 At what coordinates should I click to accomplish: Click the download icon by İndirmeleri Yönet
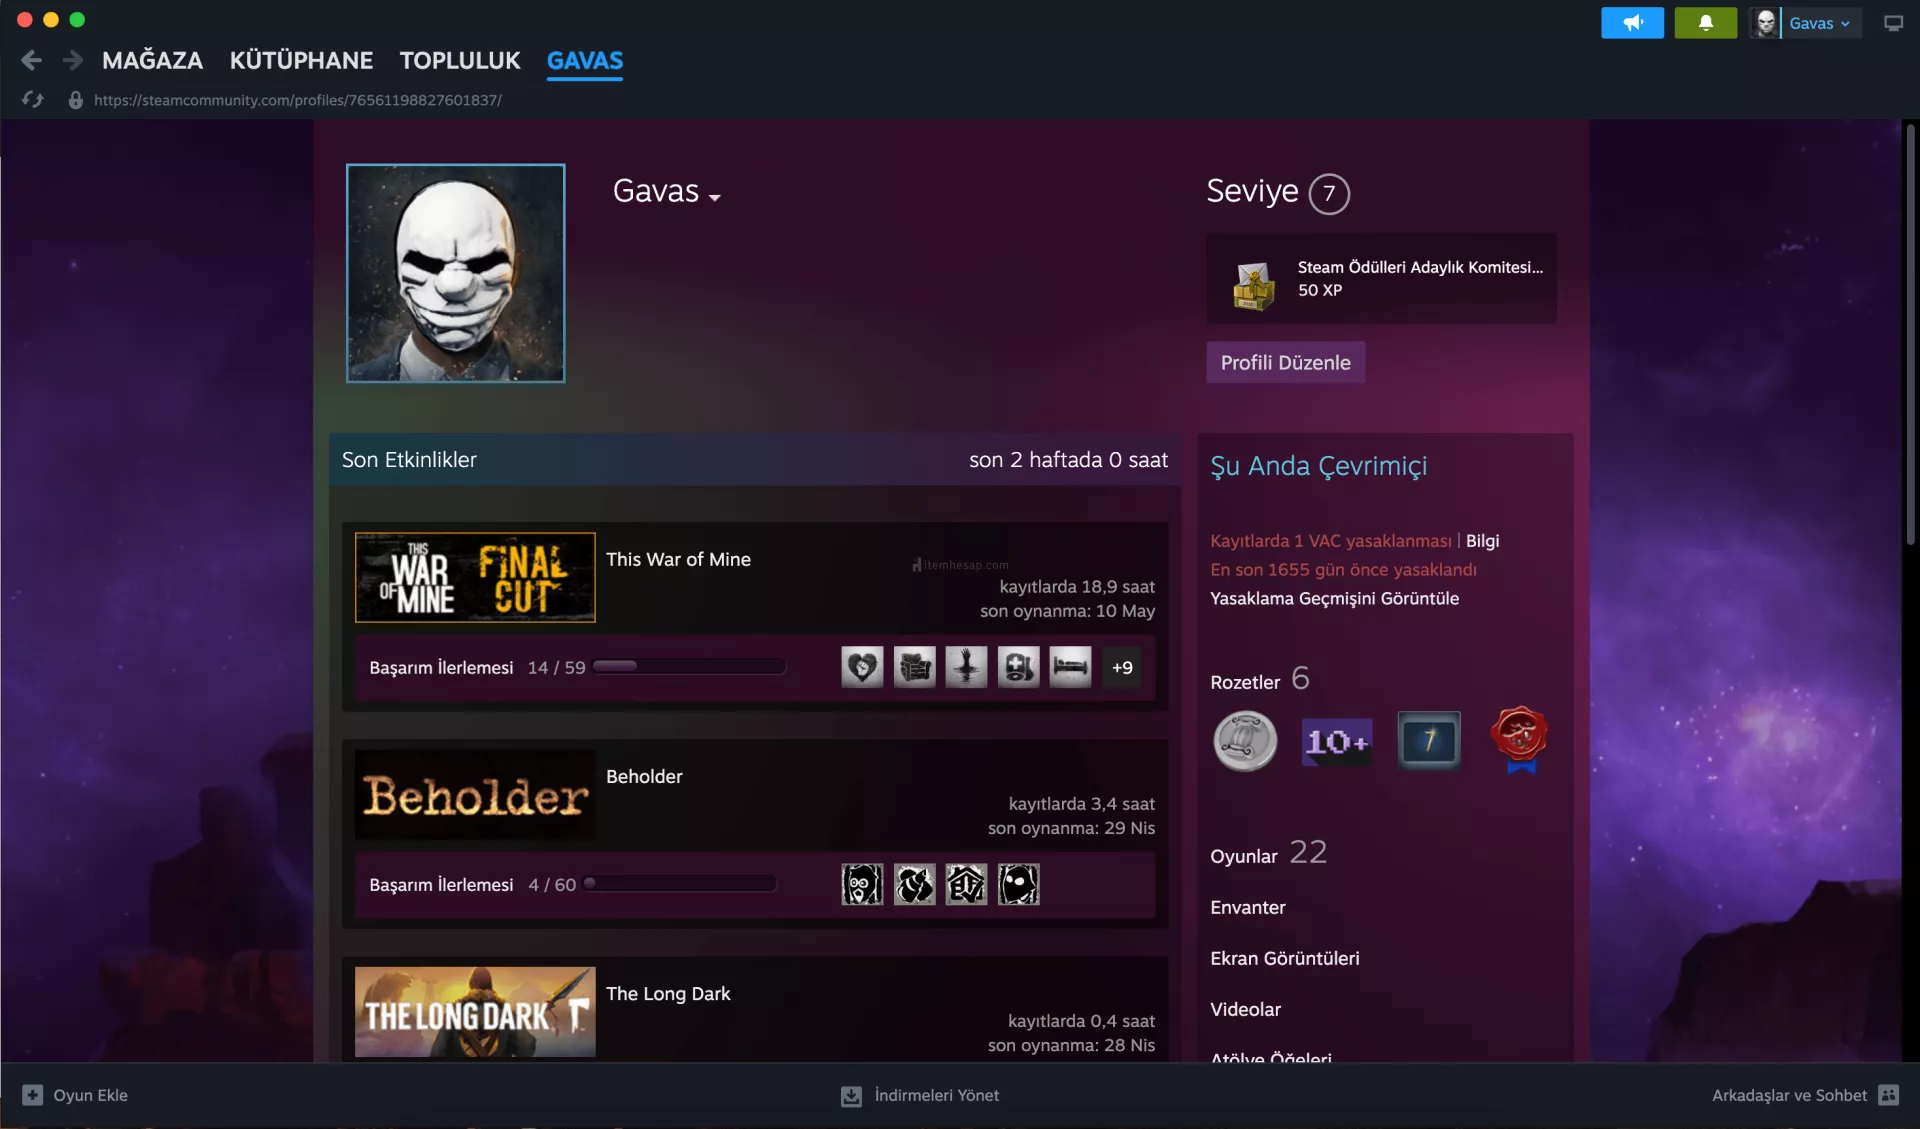point(851,1096)
